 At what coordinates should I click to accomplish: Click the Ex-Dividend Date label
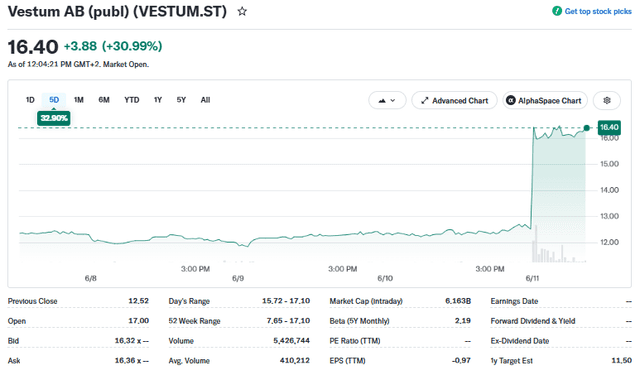coord(520,341)
